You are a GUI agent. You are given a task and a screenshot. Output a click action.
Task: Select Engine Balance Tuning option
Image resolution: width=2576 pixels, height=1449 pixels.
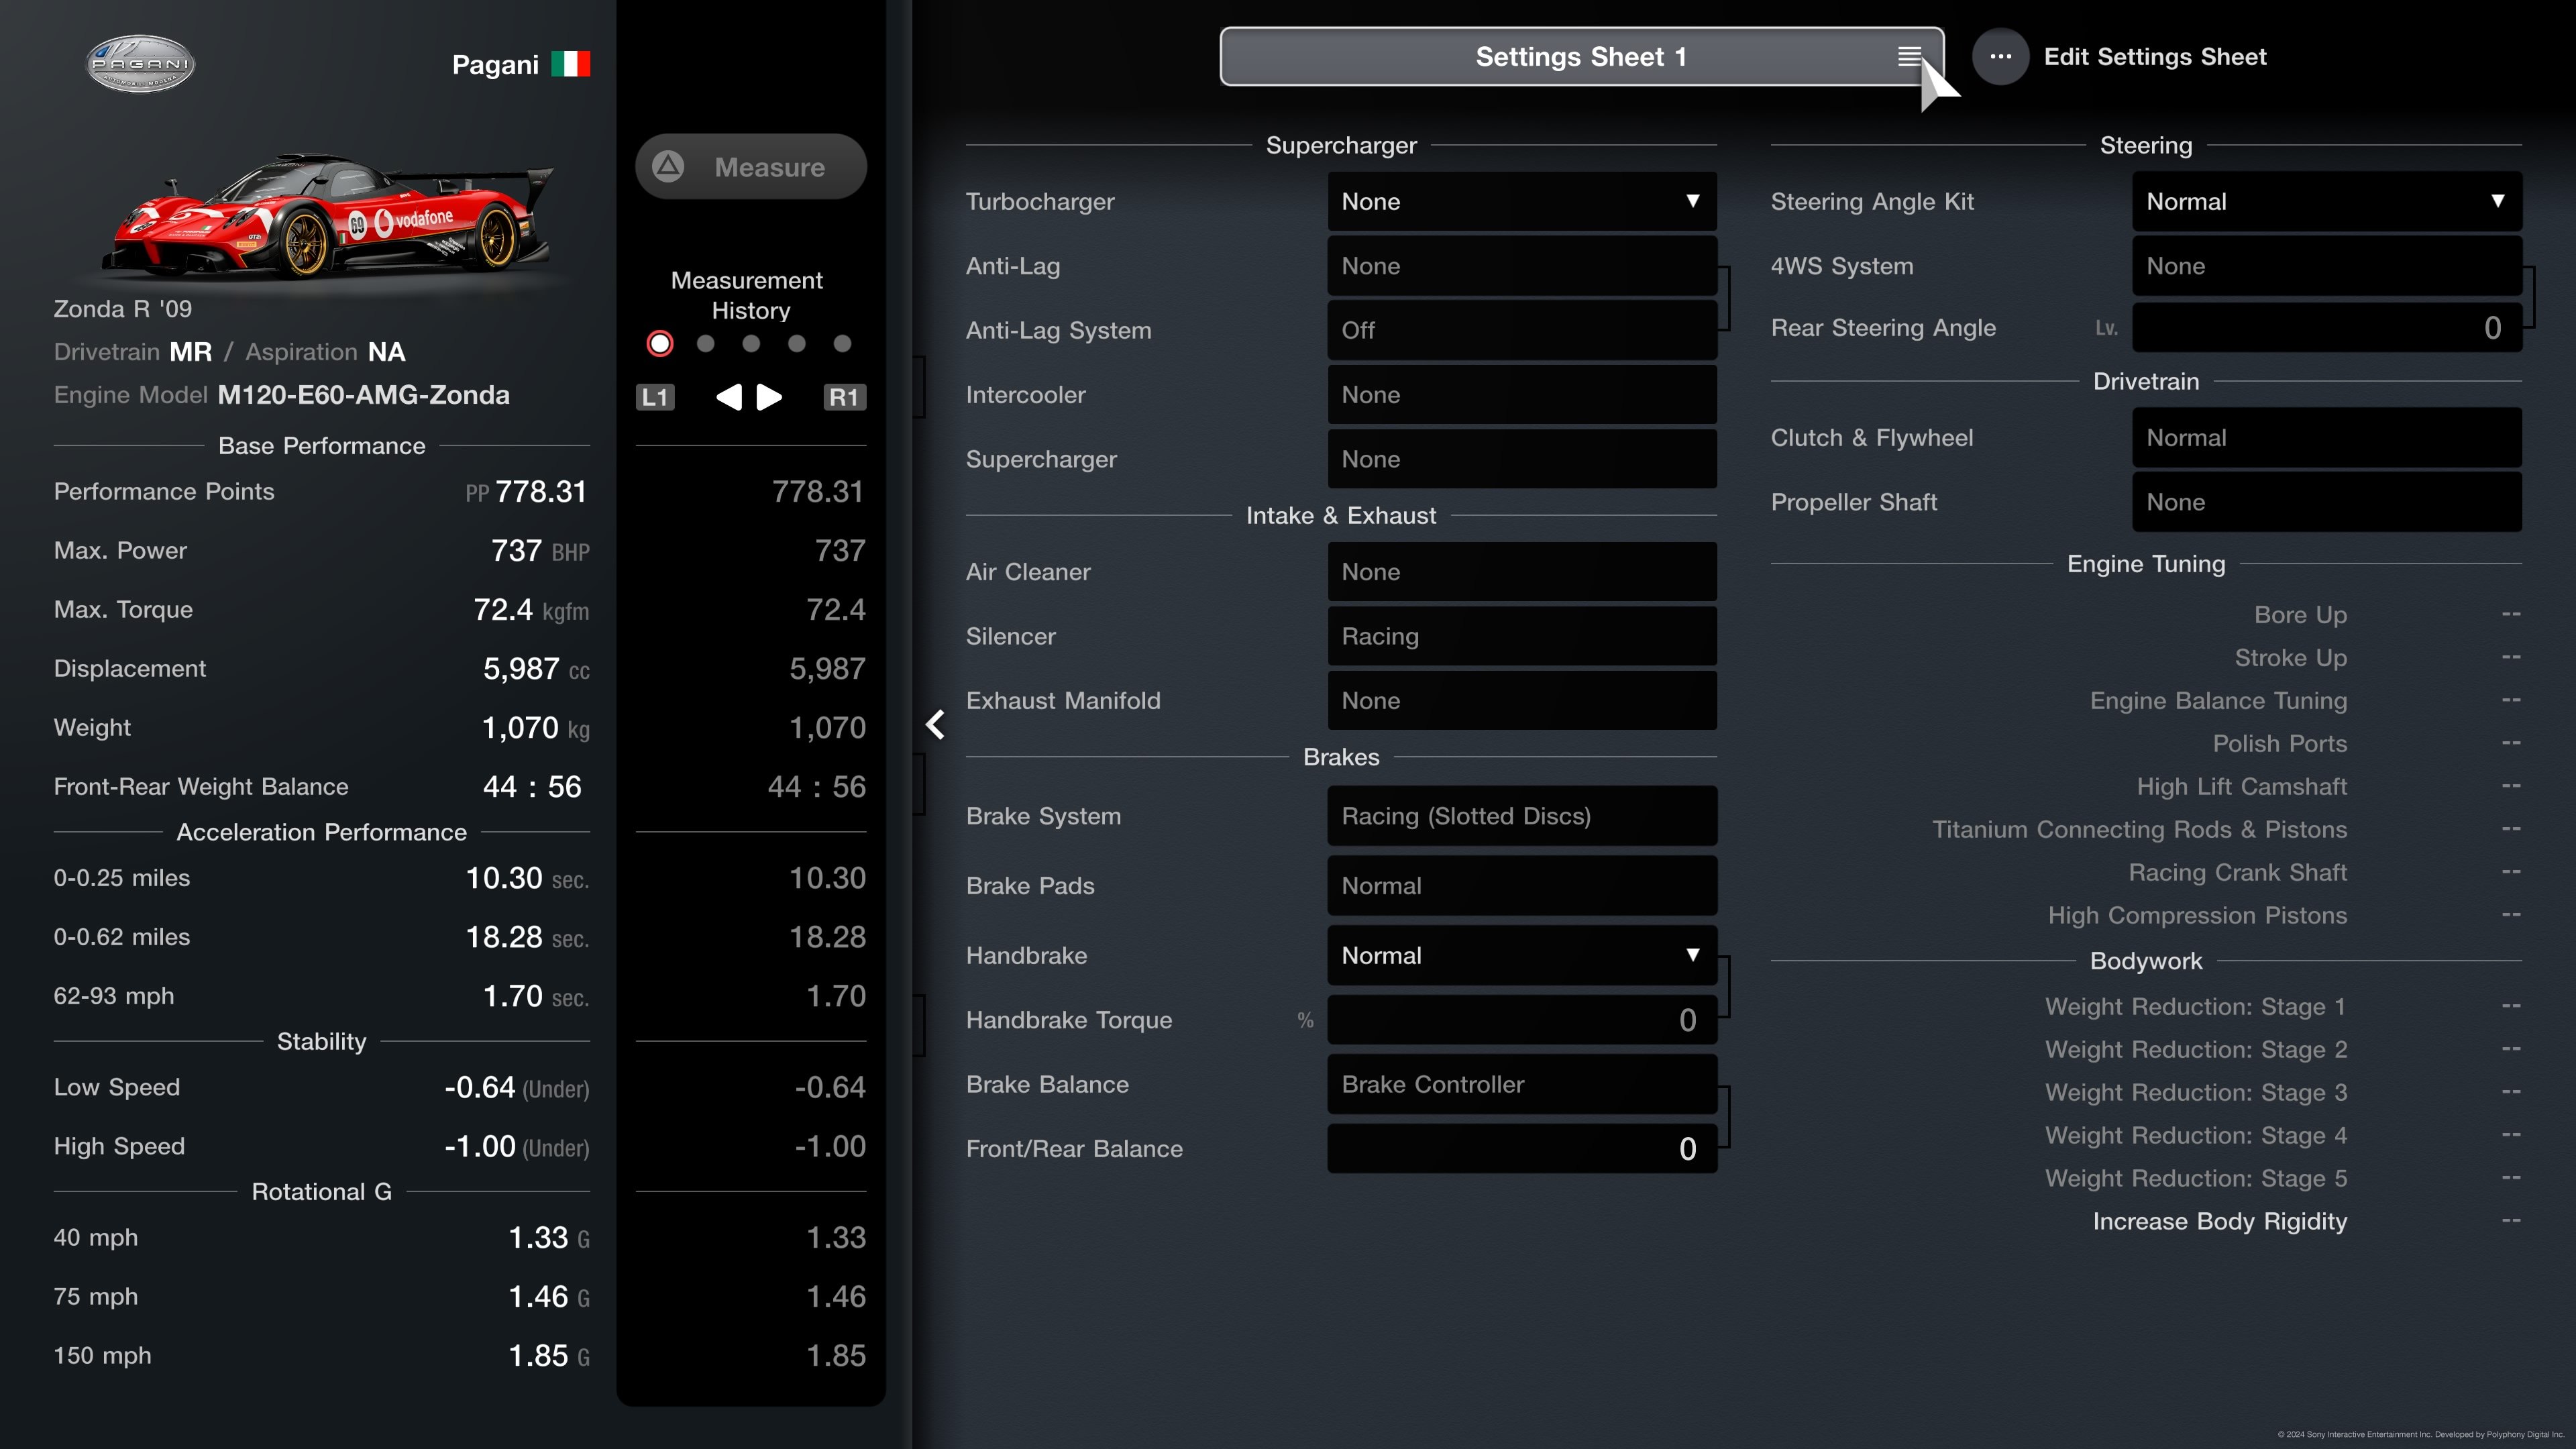pos(2218,701)
